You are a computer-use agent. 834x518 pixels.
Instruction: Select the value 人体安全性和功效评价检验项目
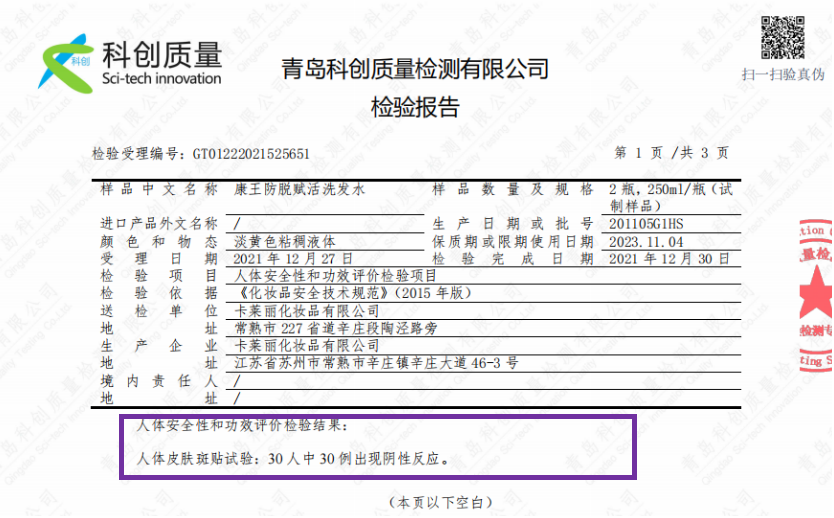click(x=336, y=276)
